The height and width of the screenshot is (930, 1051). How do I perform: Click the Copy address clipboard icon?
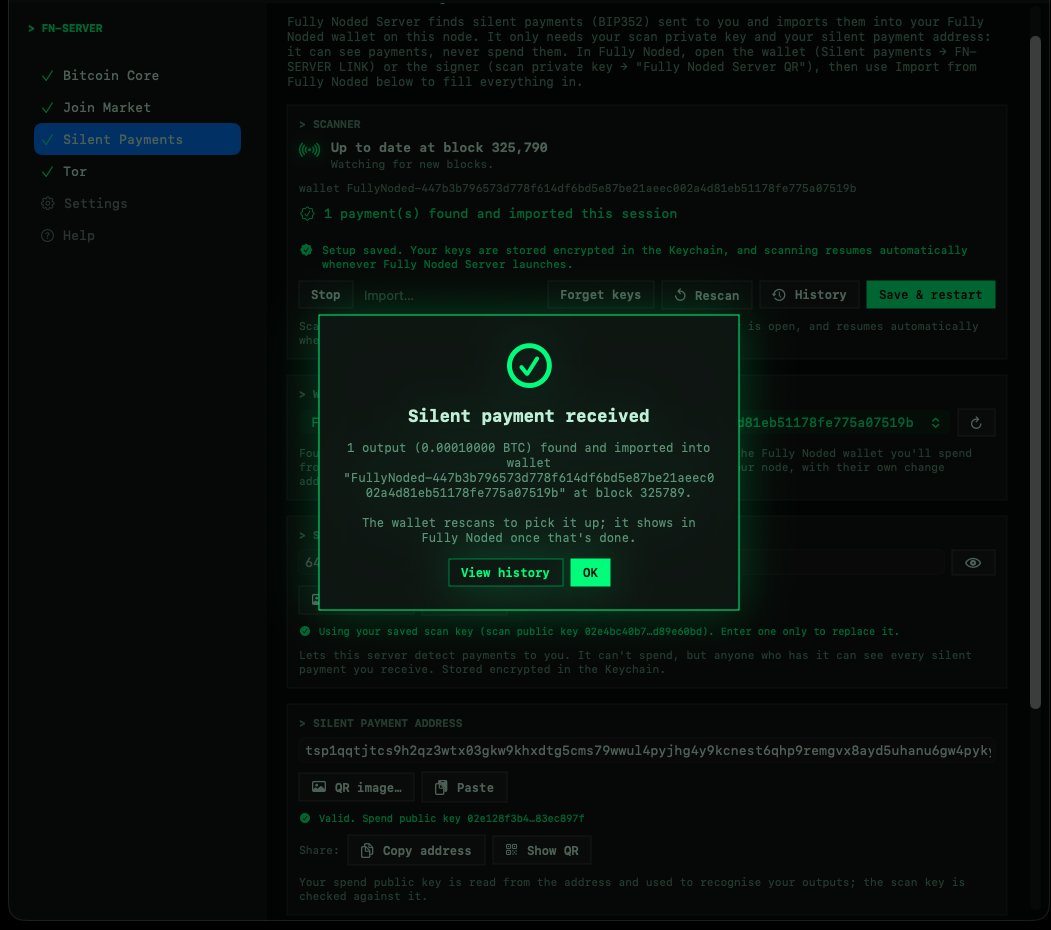pyautogui.click(x=367, y=851)
